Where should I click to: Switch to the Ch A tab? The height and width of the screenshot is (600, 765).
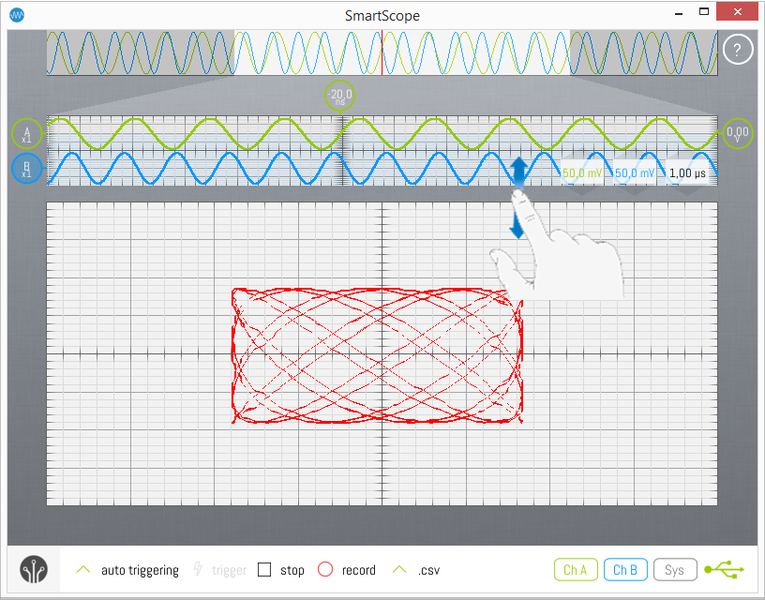575,570
